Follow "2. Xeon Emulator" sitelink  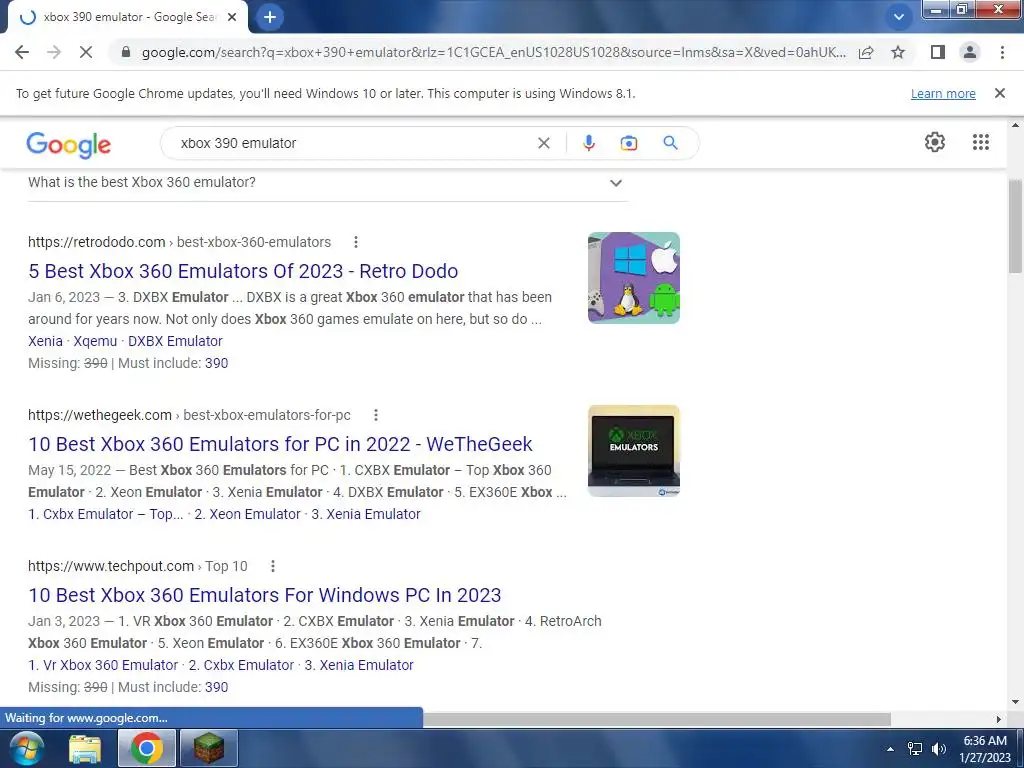tap(247, 515)
